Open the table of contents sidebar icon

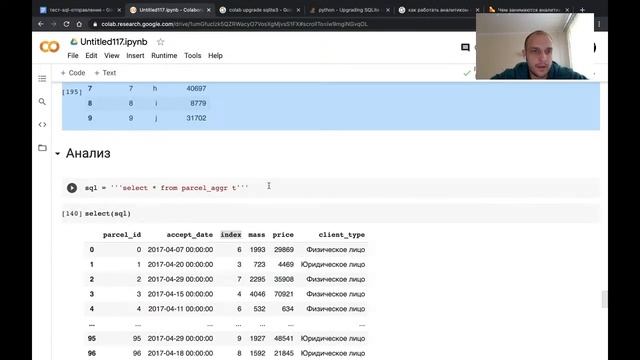pos(42,78)
